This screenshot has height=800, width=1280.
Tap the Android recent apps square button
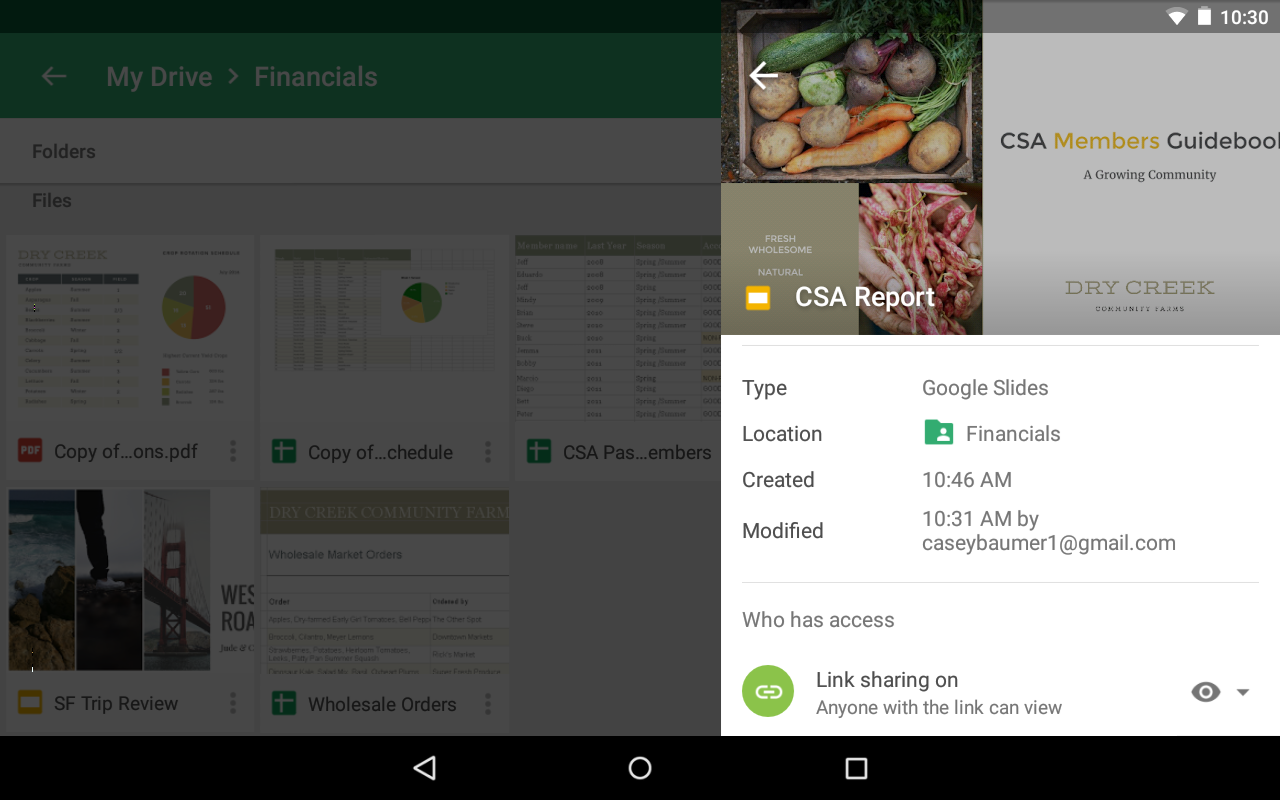pos(856,768)
